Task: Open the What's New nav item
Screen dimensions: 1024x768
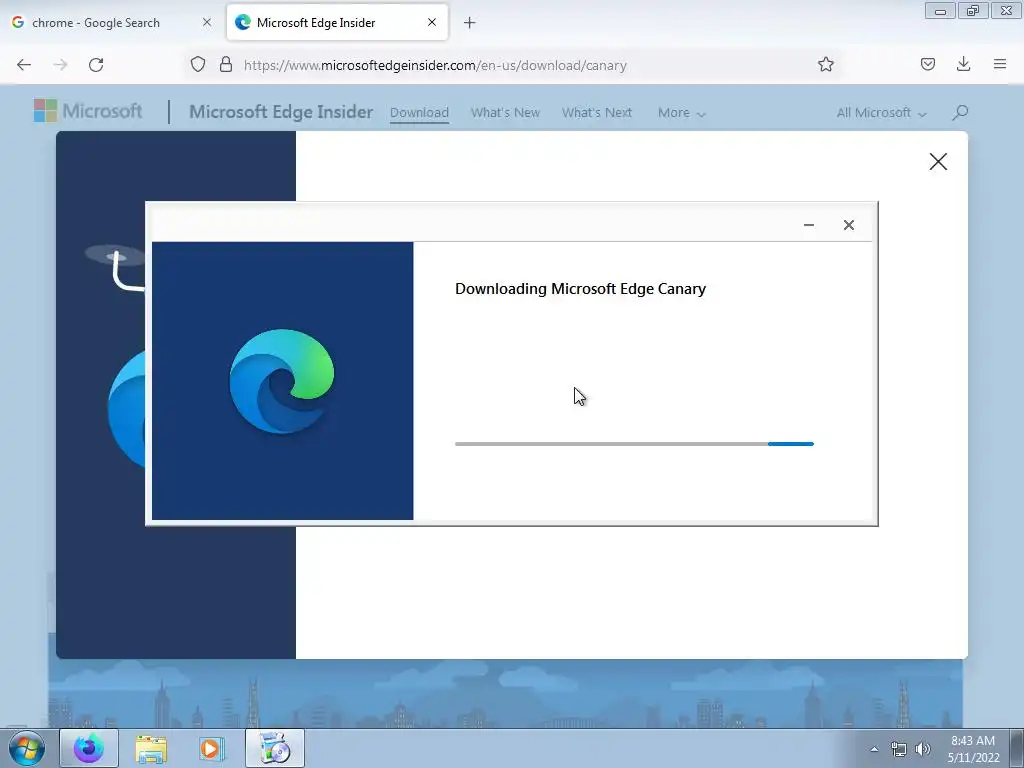Action: 505,112
